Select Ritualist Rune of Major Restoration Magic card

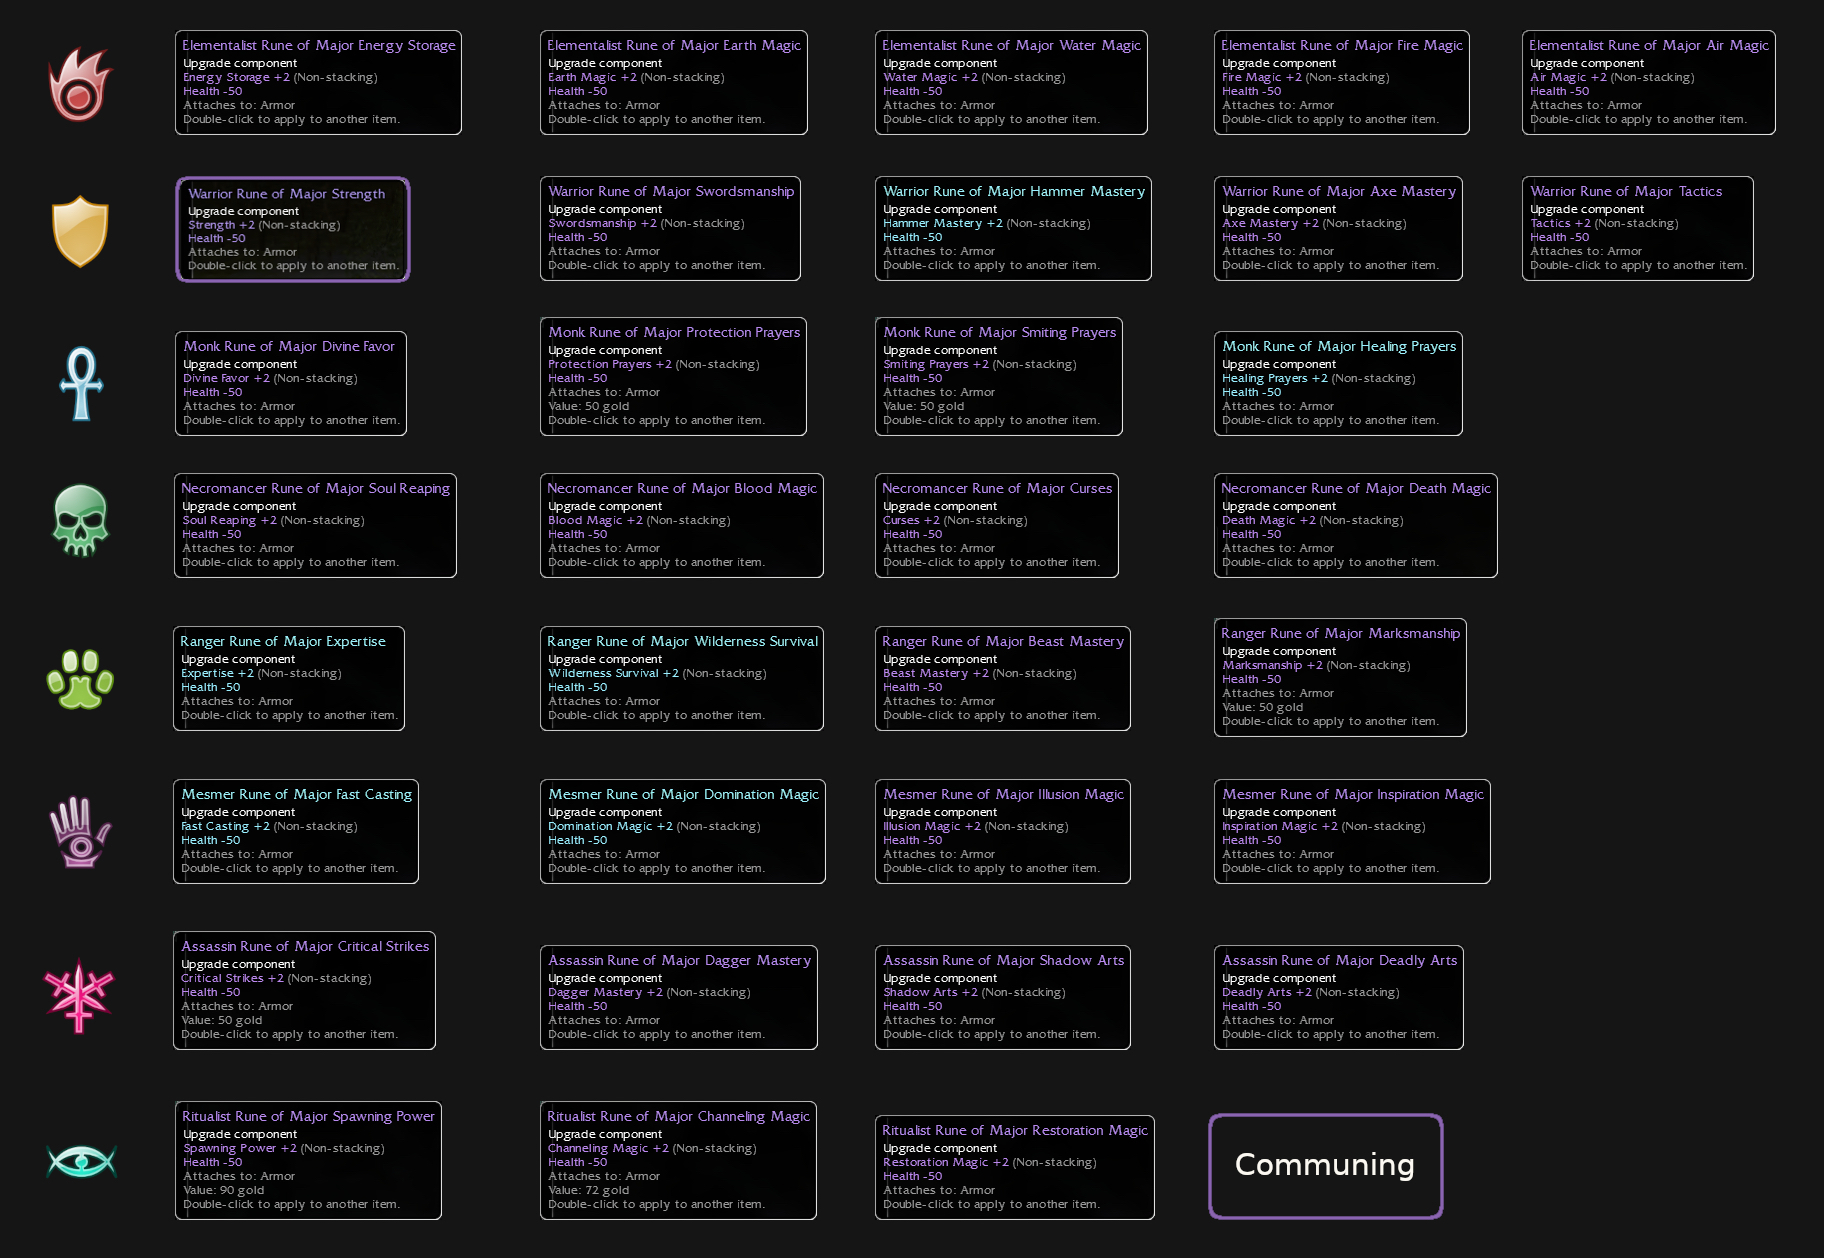1014,1168
